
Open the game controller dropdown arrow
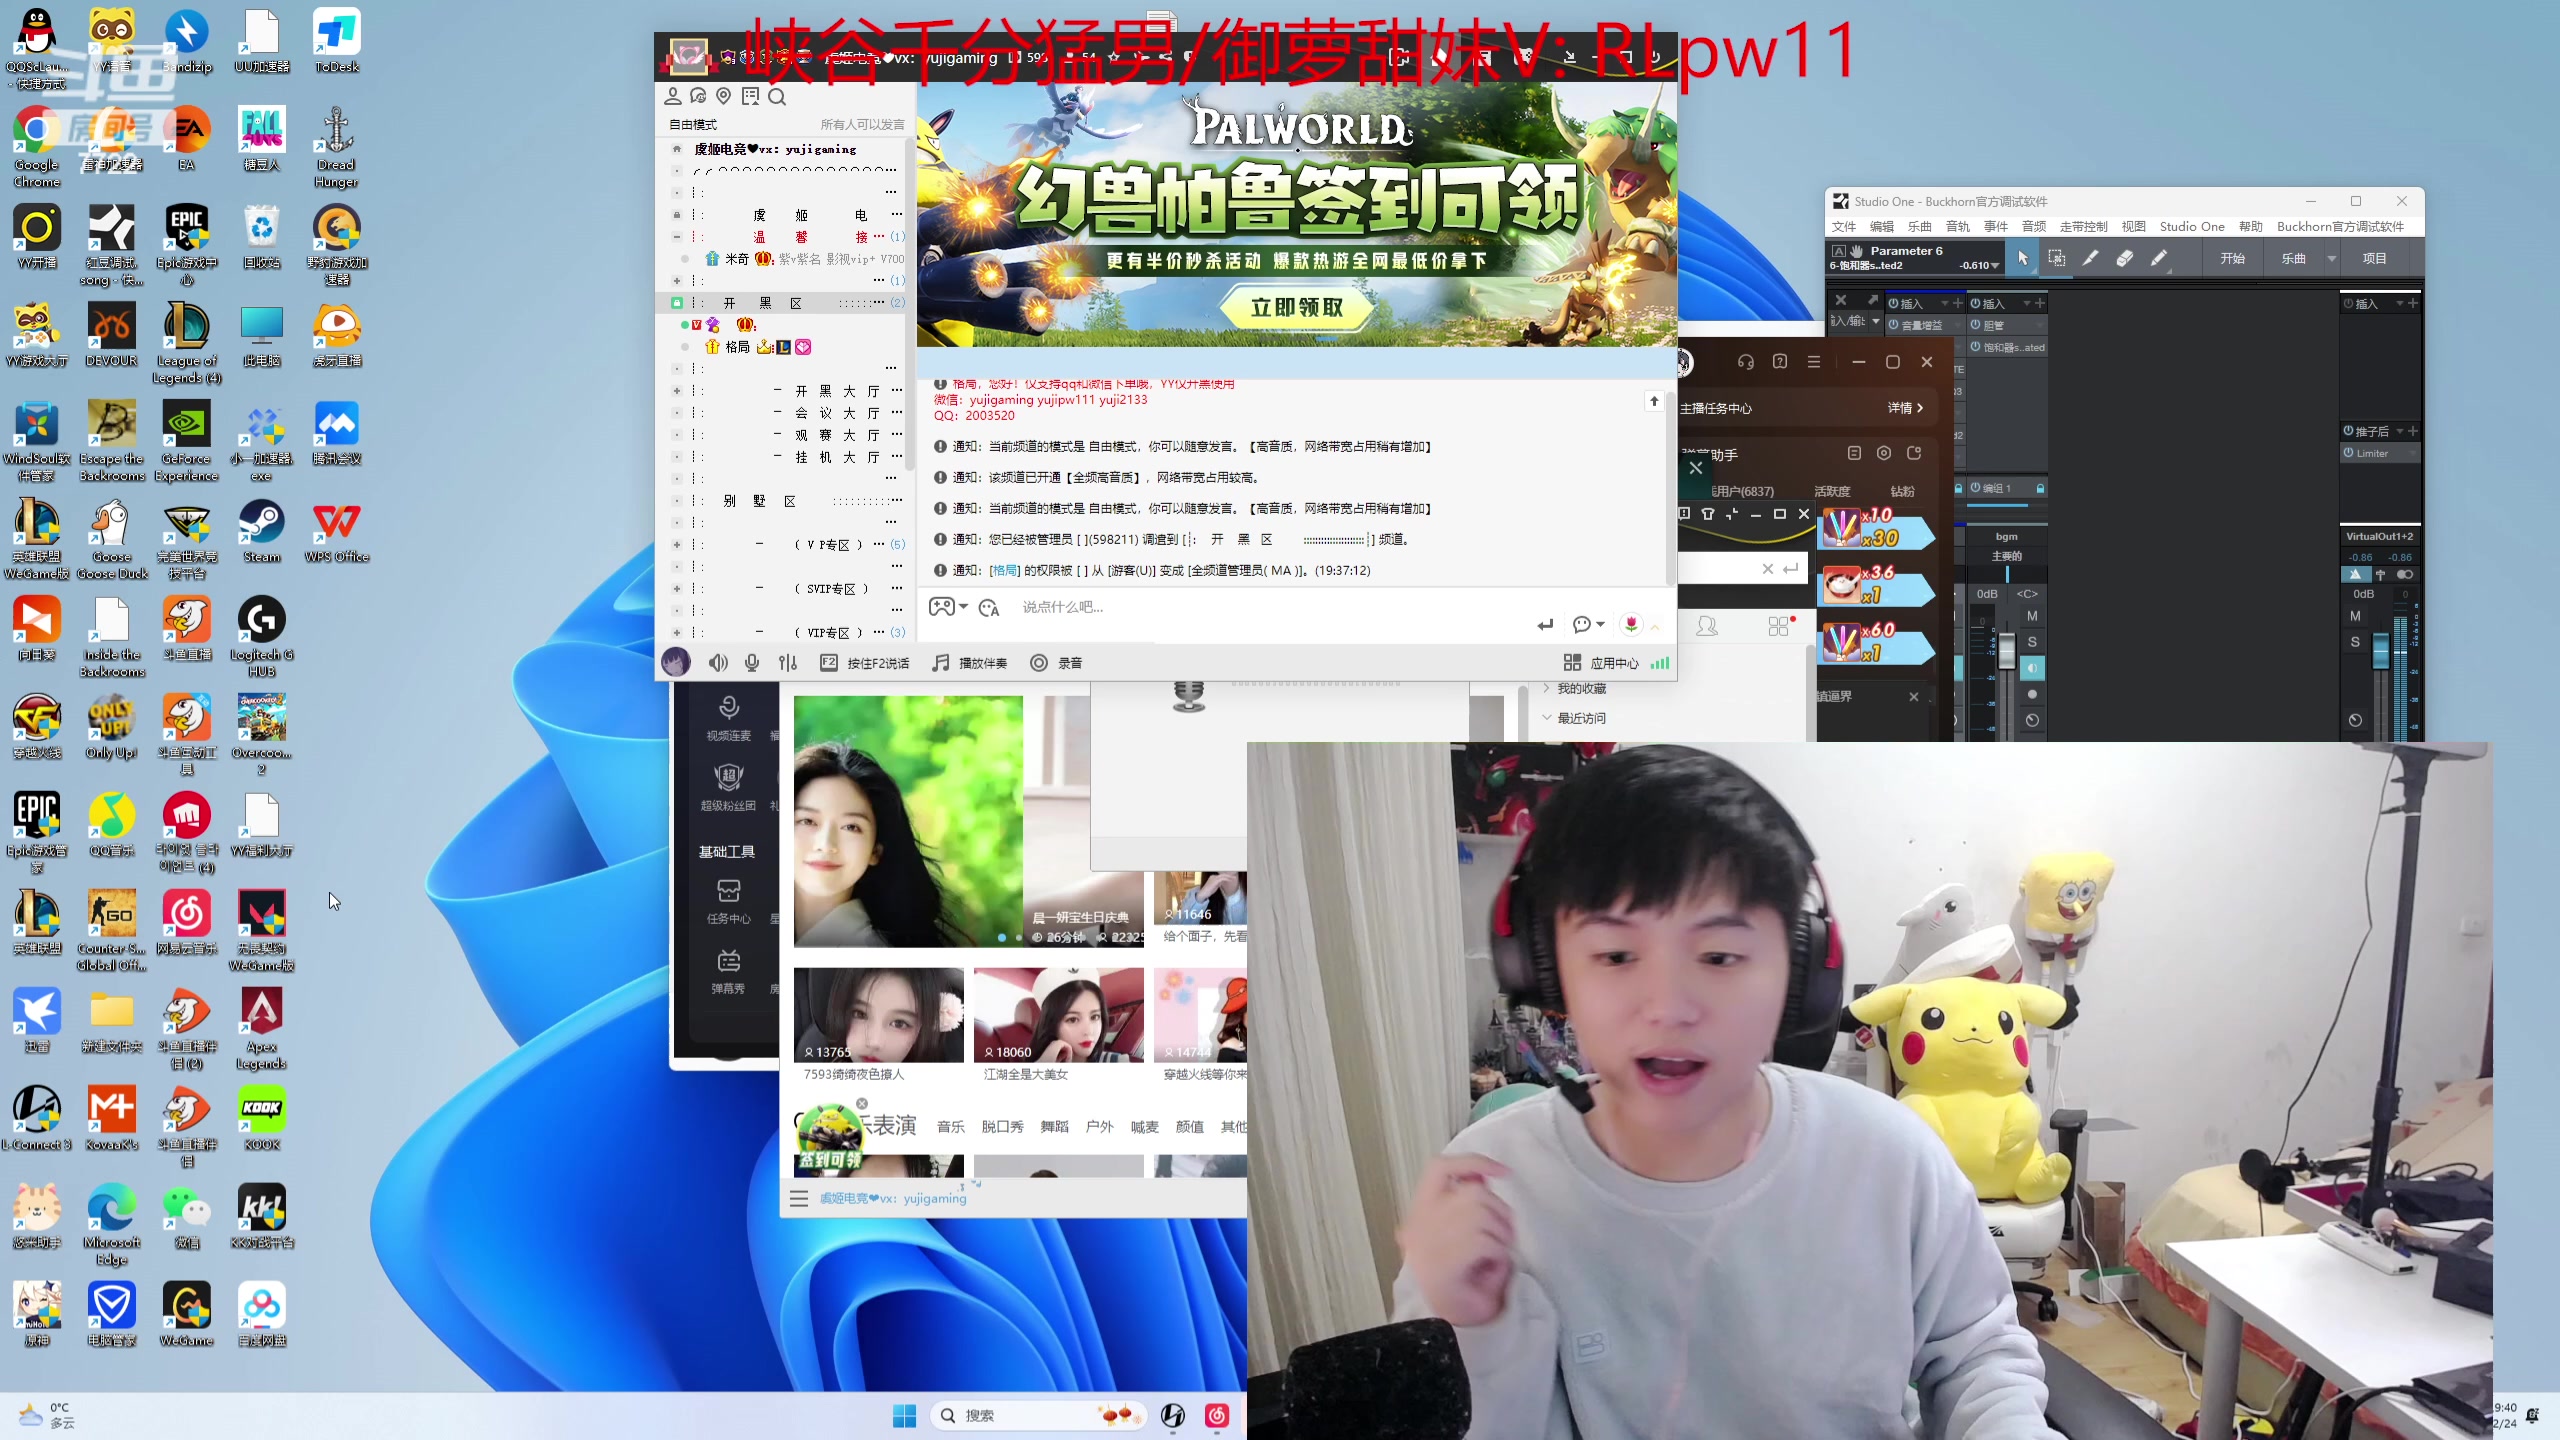(964, 607)
